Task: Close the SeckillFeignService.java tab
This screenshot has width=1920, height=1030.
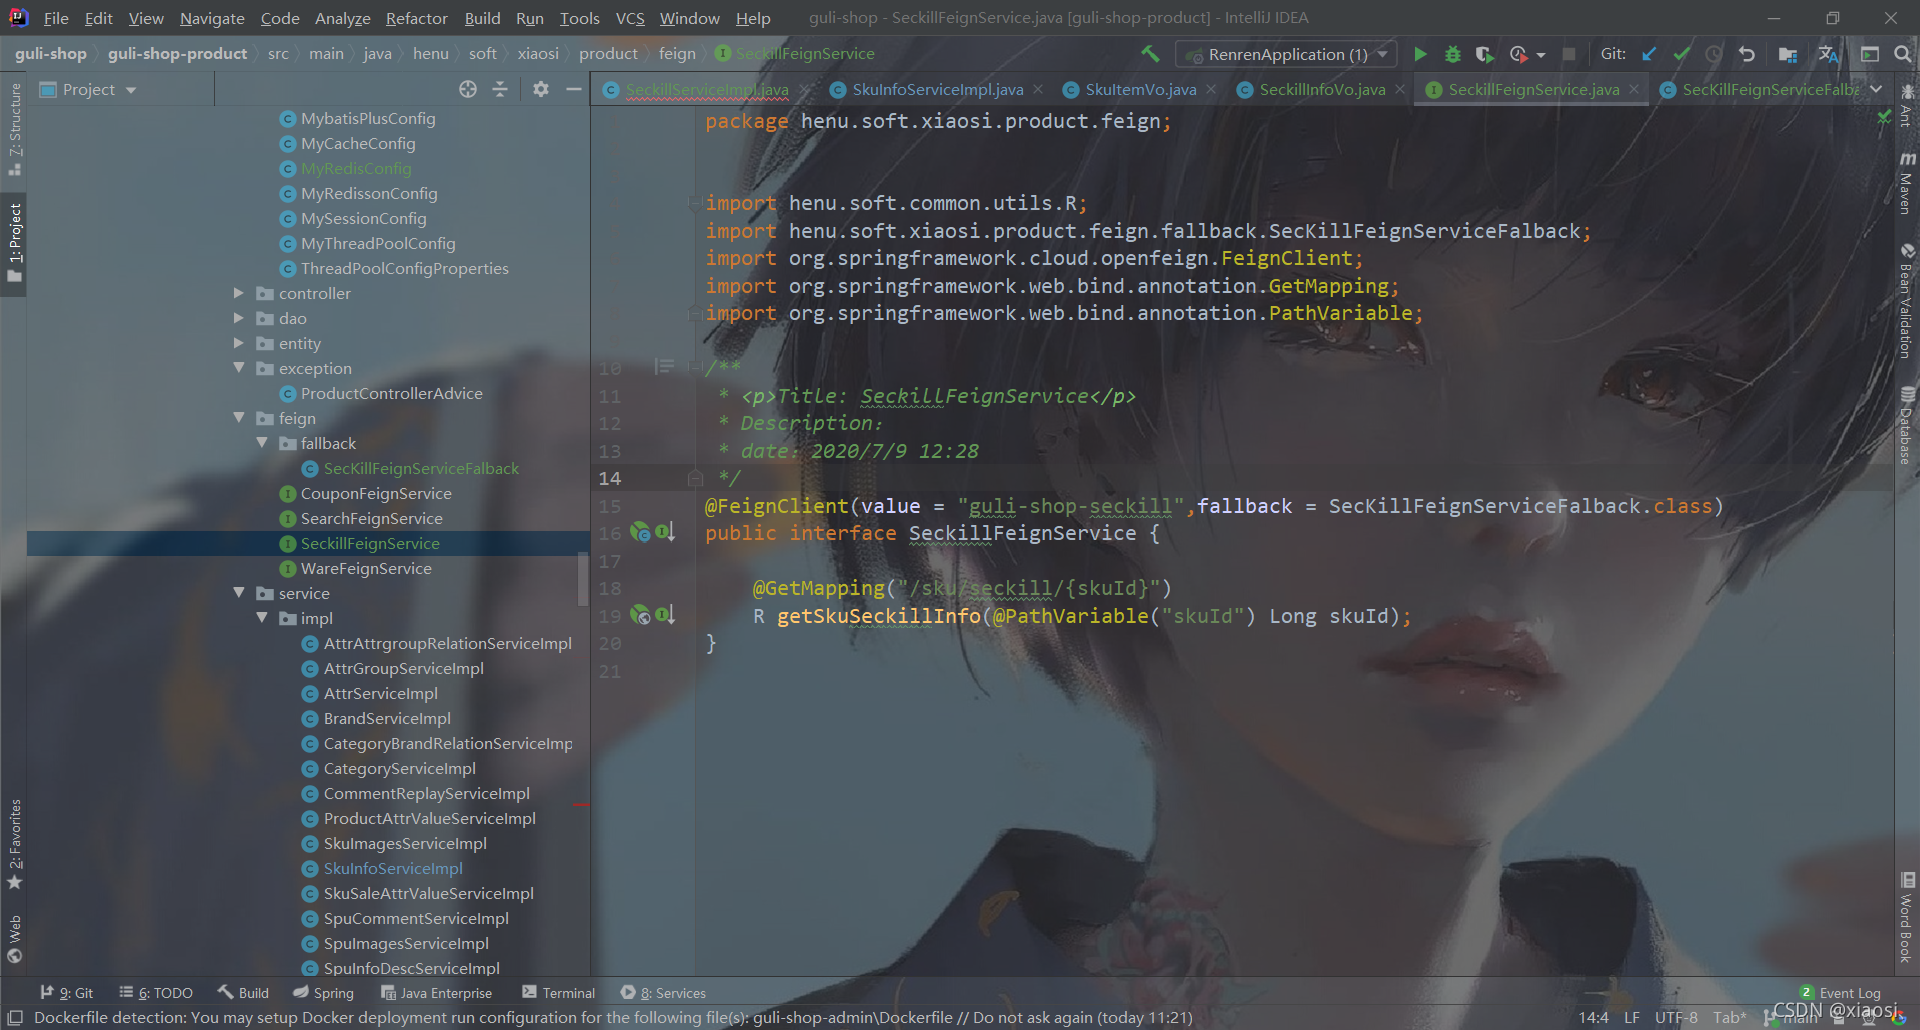Action: click(1634, 89)
